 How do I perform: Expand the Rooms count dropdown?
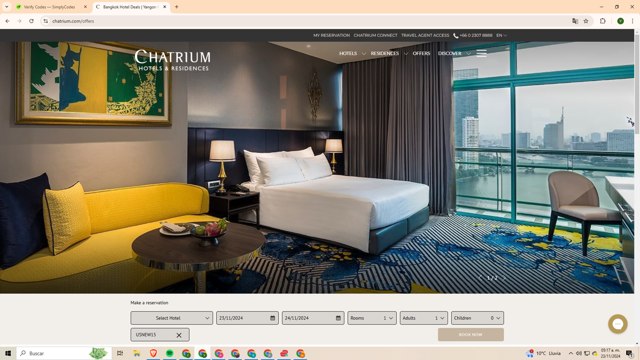point(372,318)
